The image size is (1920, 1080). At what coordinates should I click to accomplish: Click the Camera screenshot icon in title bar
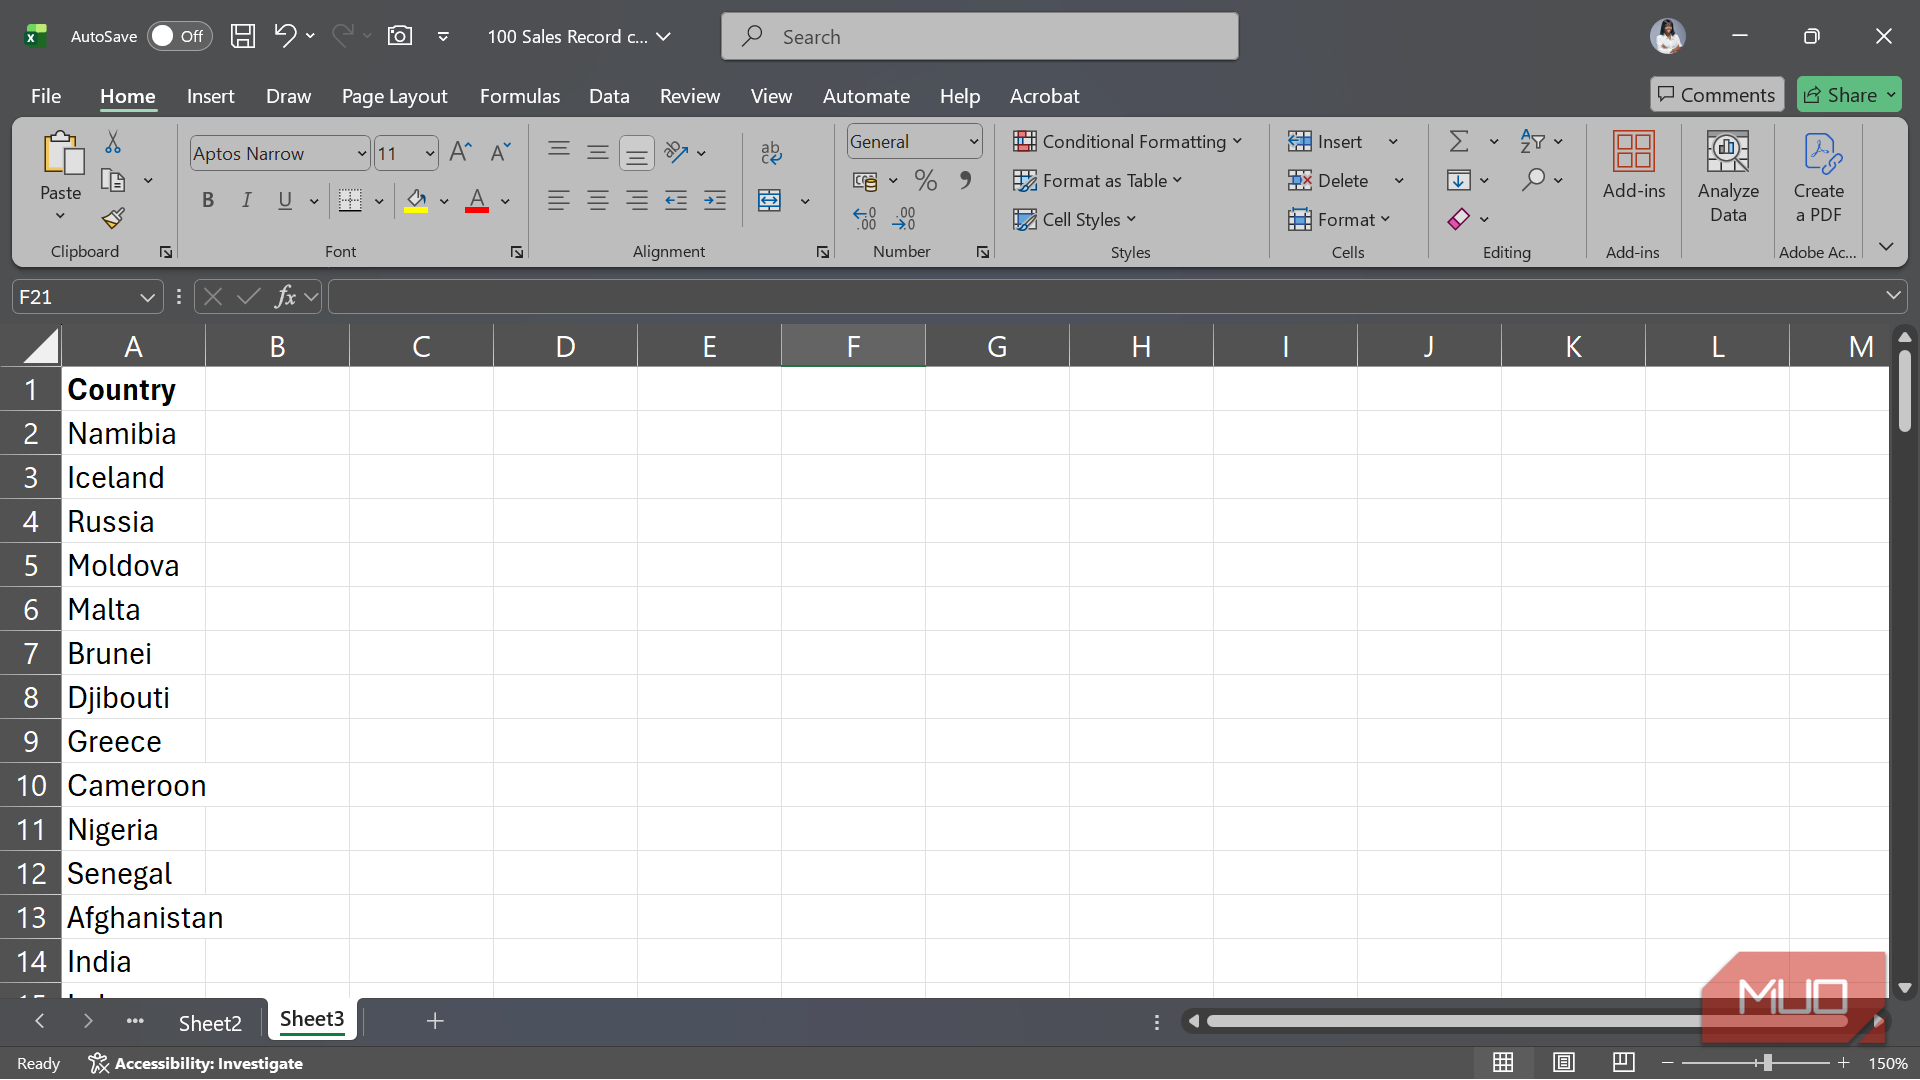[x=400, y=36]
